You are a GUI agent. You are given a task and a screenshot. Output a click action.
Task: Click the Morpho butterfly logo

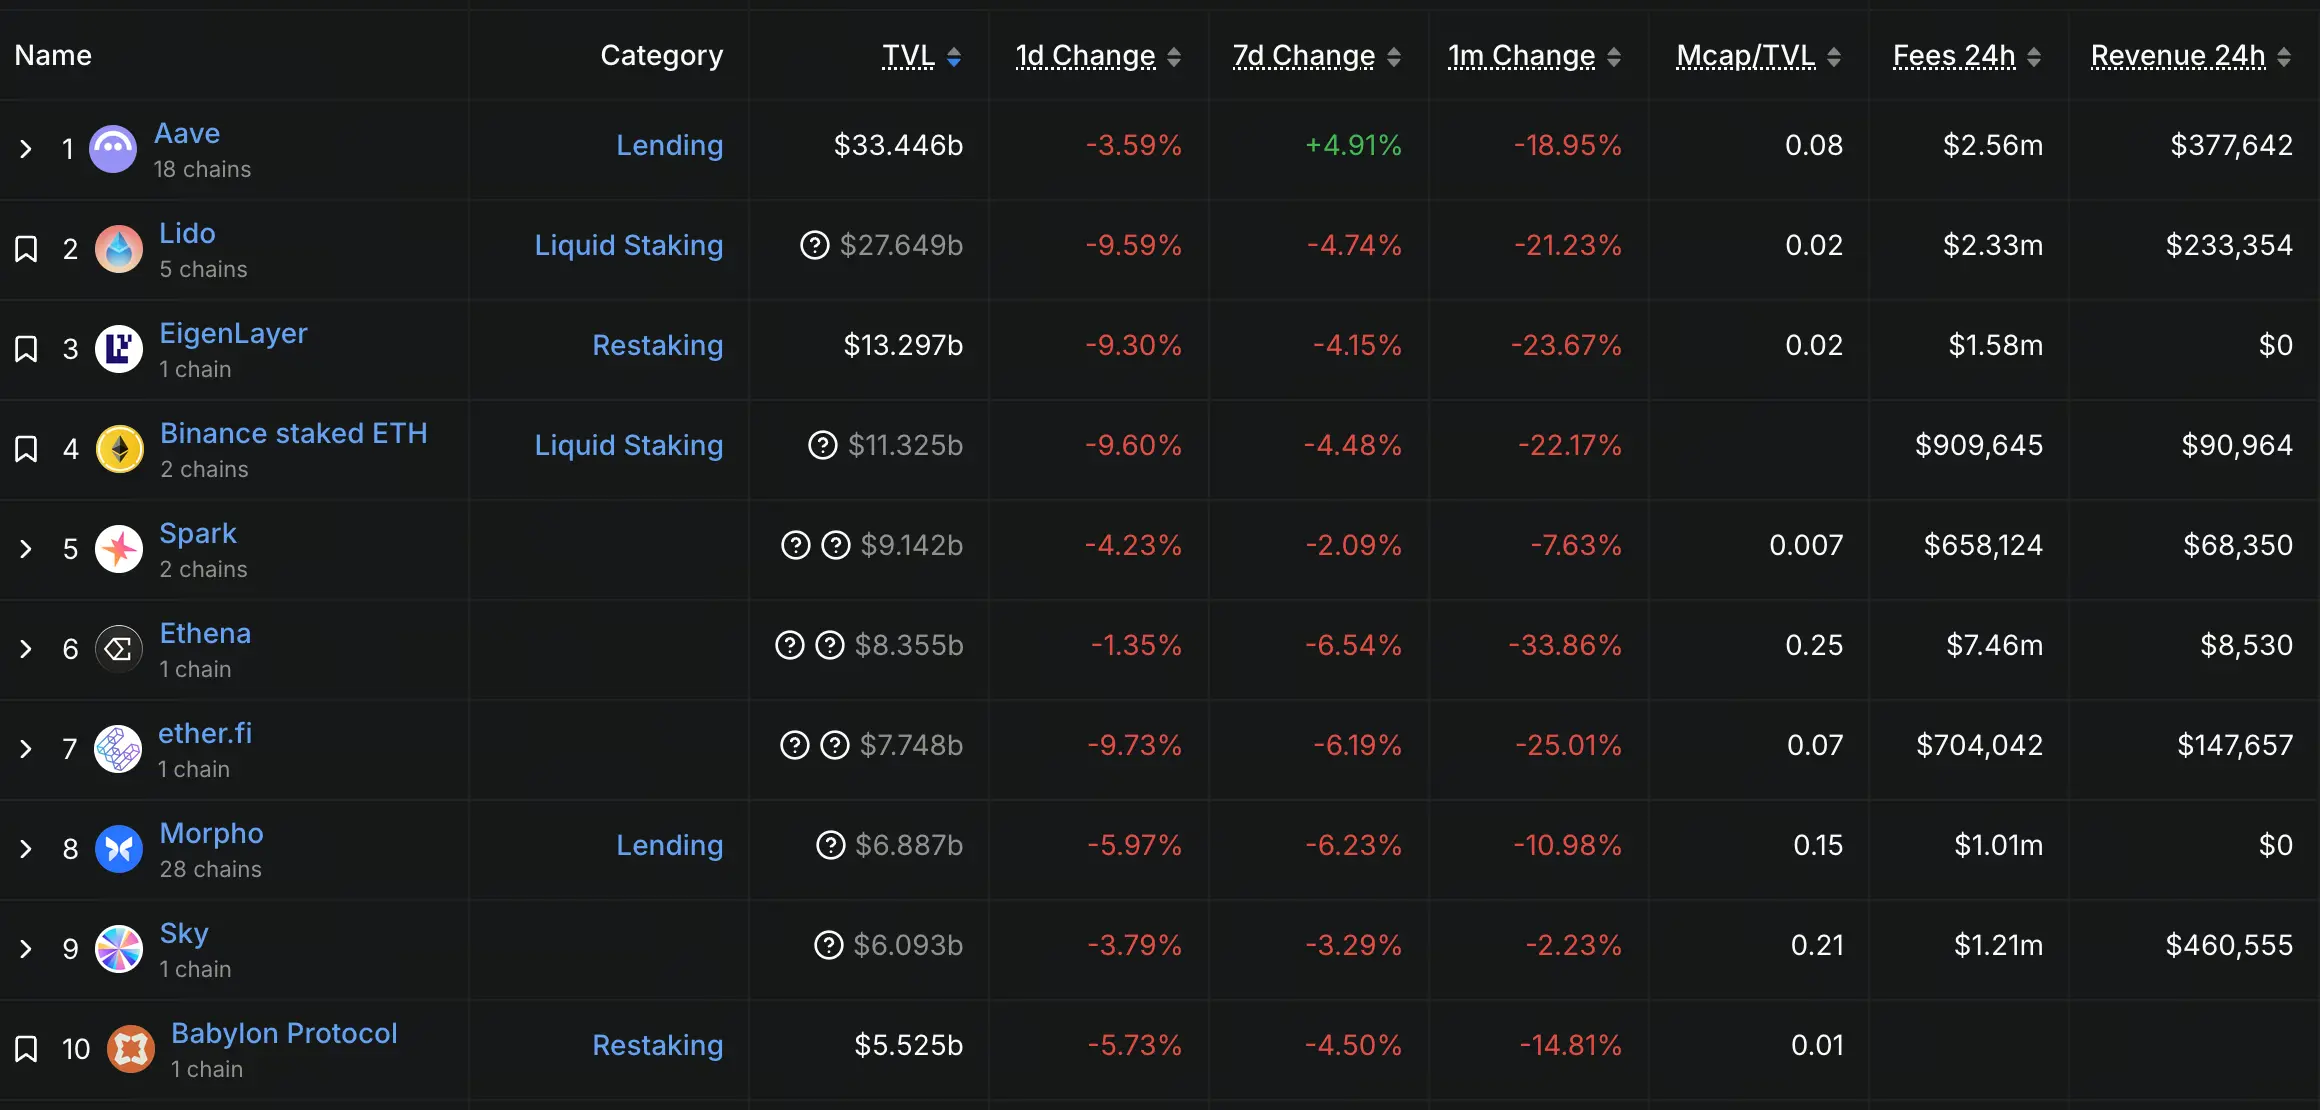tap(118, 848)
